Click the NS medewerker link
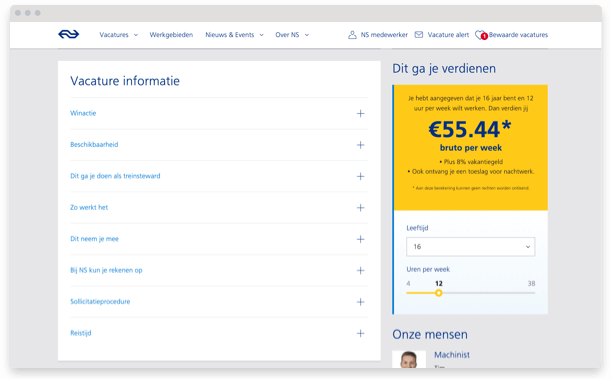Image resolution: width=611 pixels, height=379 pixels. click(384, 35)
